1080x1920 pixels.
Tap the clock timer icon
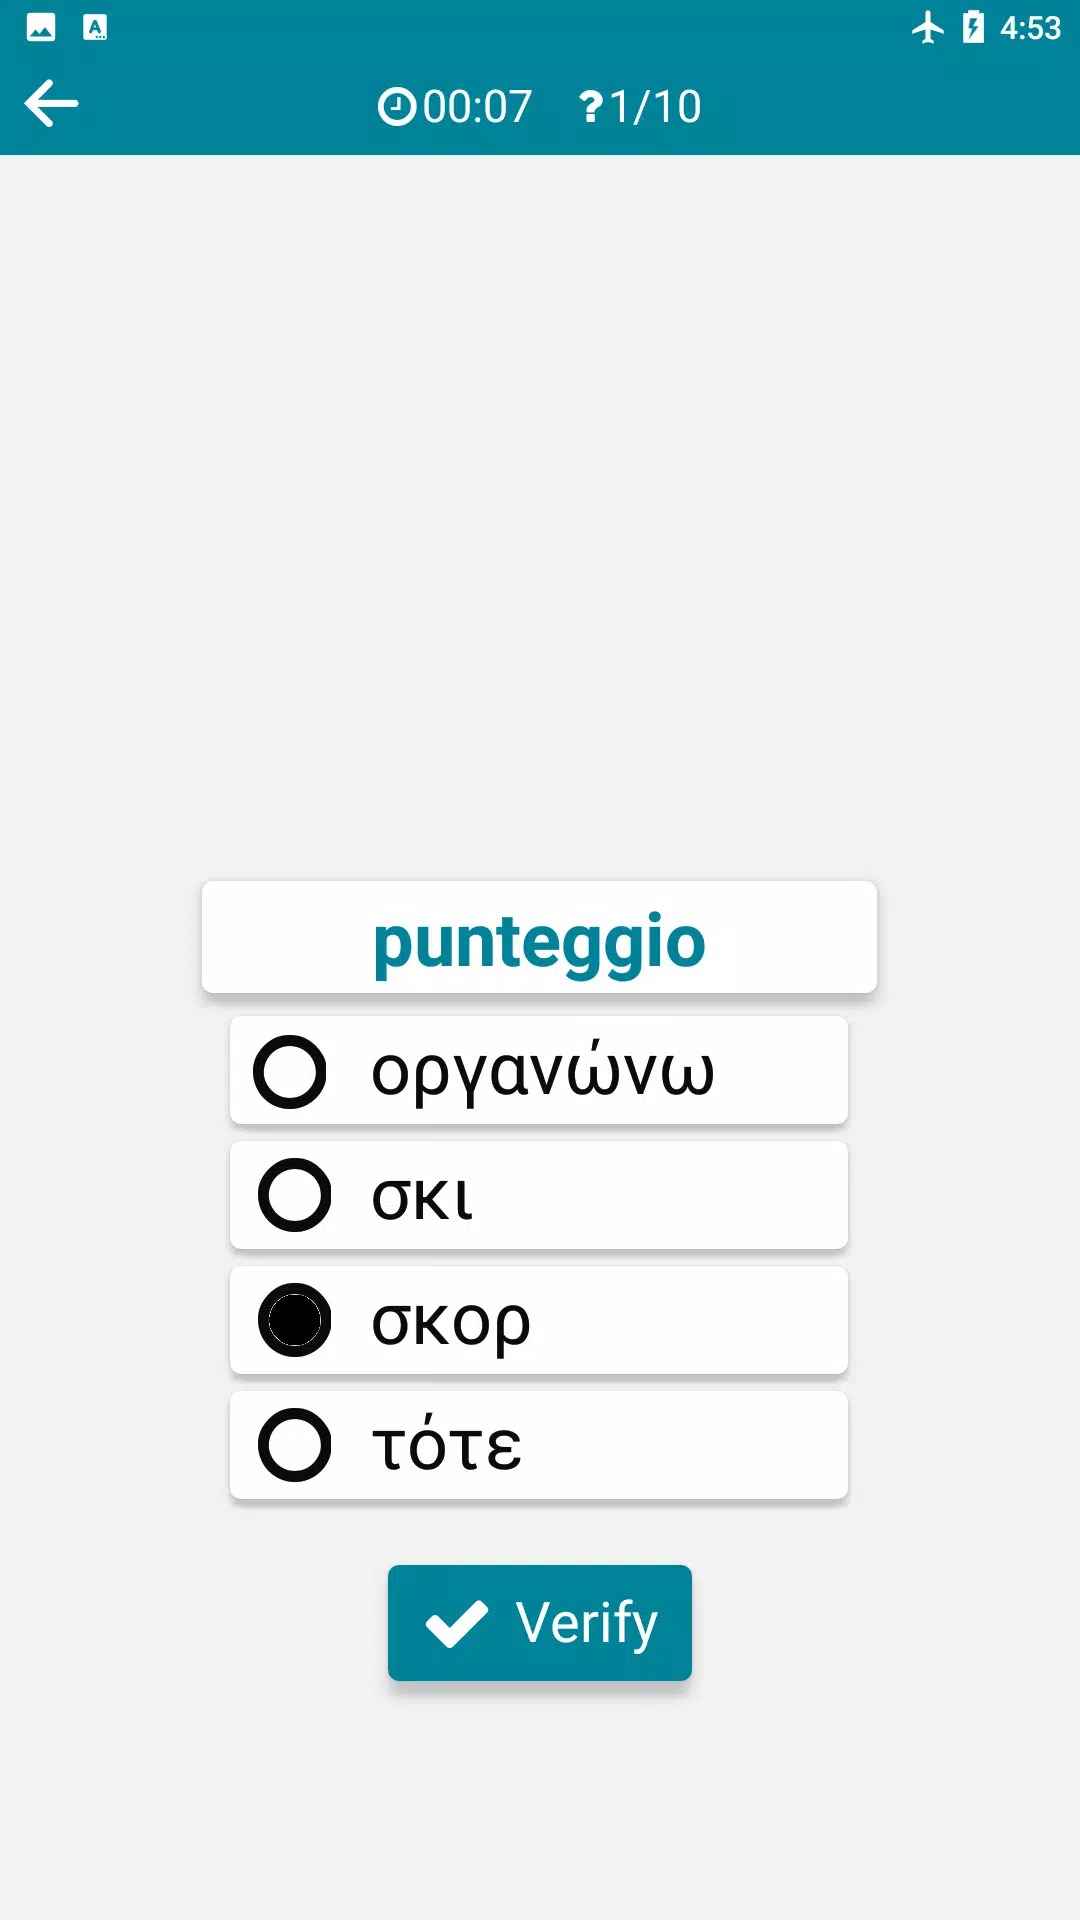coord(396,106)
